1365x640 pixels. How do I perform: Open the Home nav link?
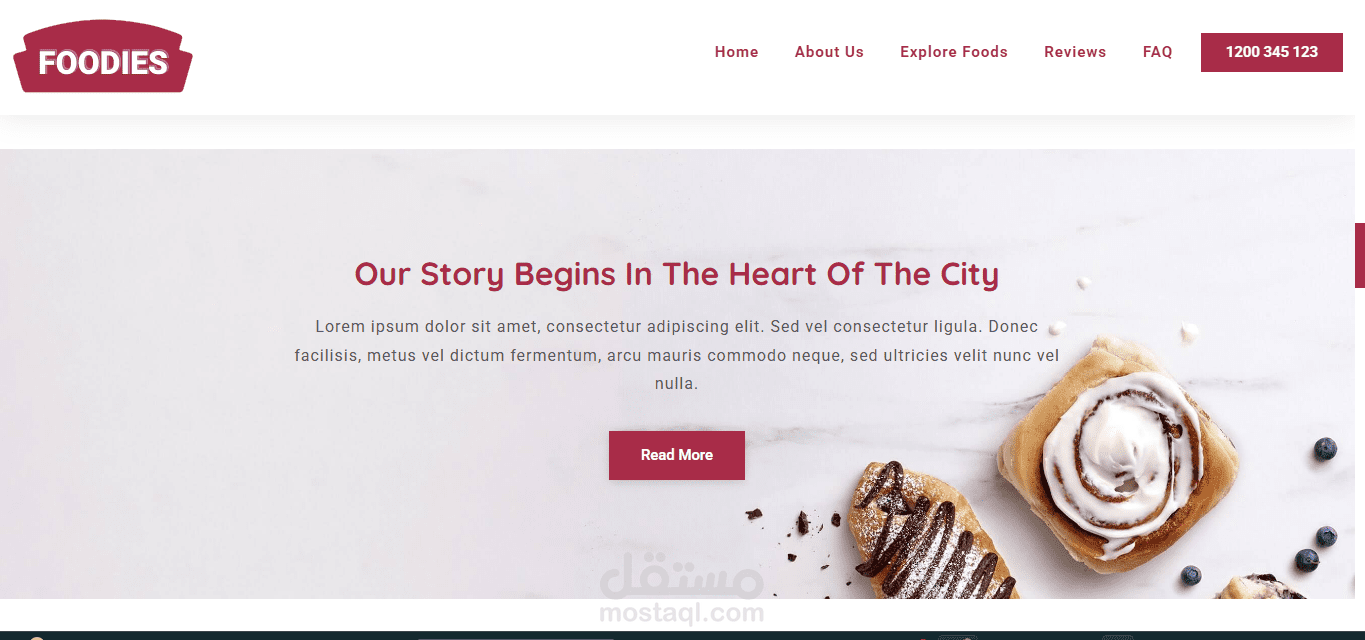tap(736, 52)
